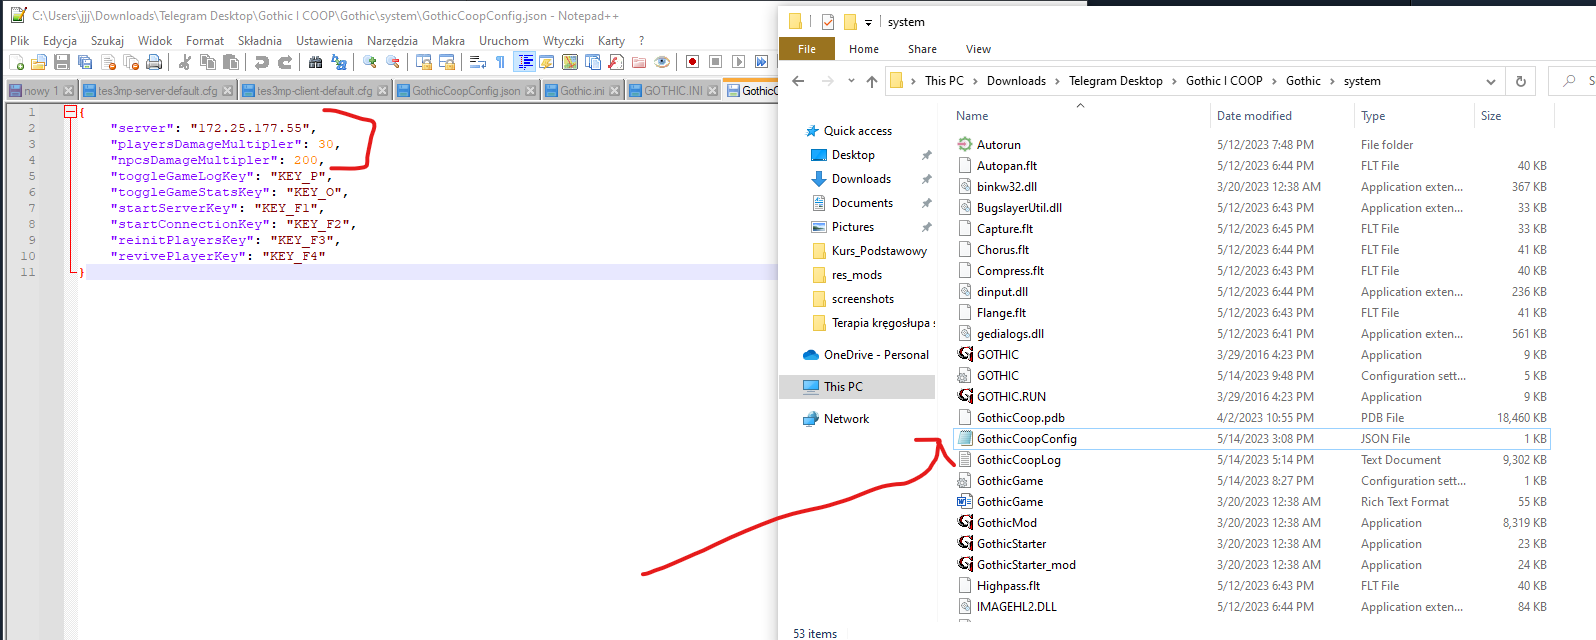Redo the last undone edit
This screenshot has width=1596, height=640.
tap(285, 62)
